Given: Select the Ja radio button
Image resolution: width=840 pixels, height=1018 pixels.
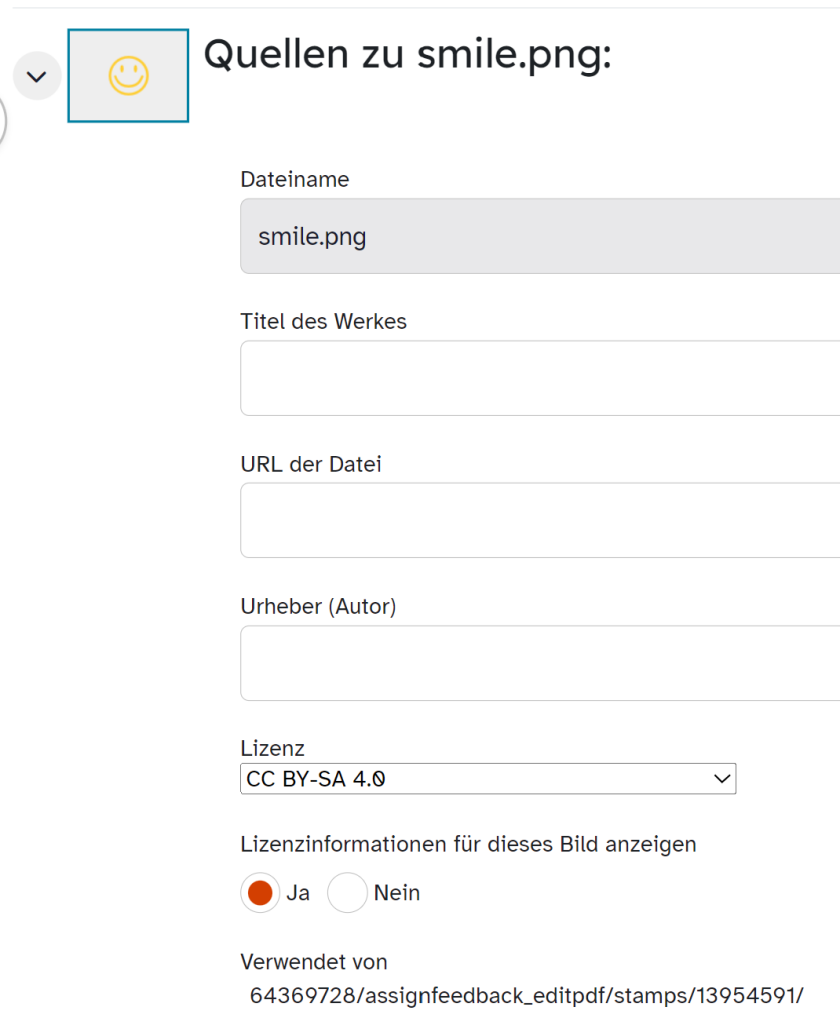Looking at the screenshot, I should [x=260, y=893].
